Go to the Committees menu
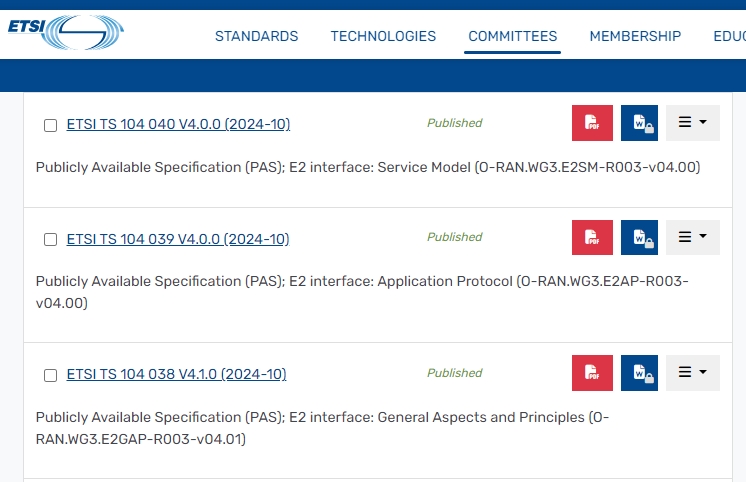 pyautogui.click(x=512, y=36)
